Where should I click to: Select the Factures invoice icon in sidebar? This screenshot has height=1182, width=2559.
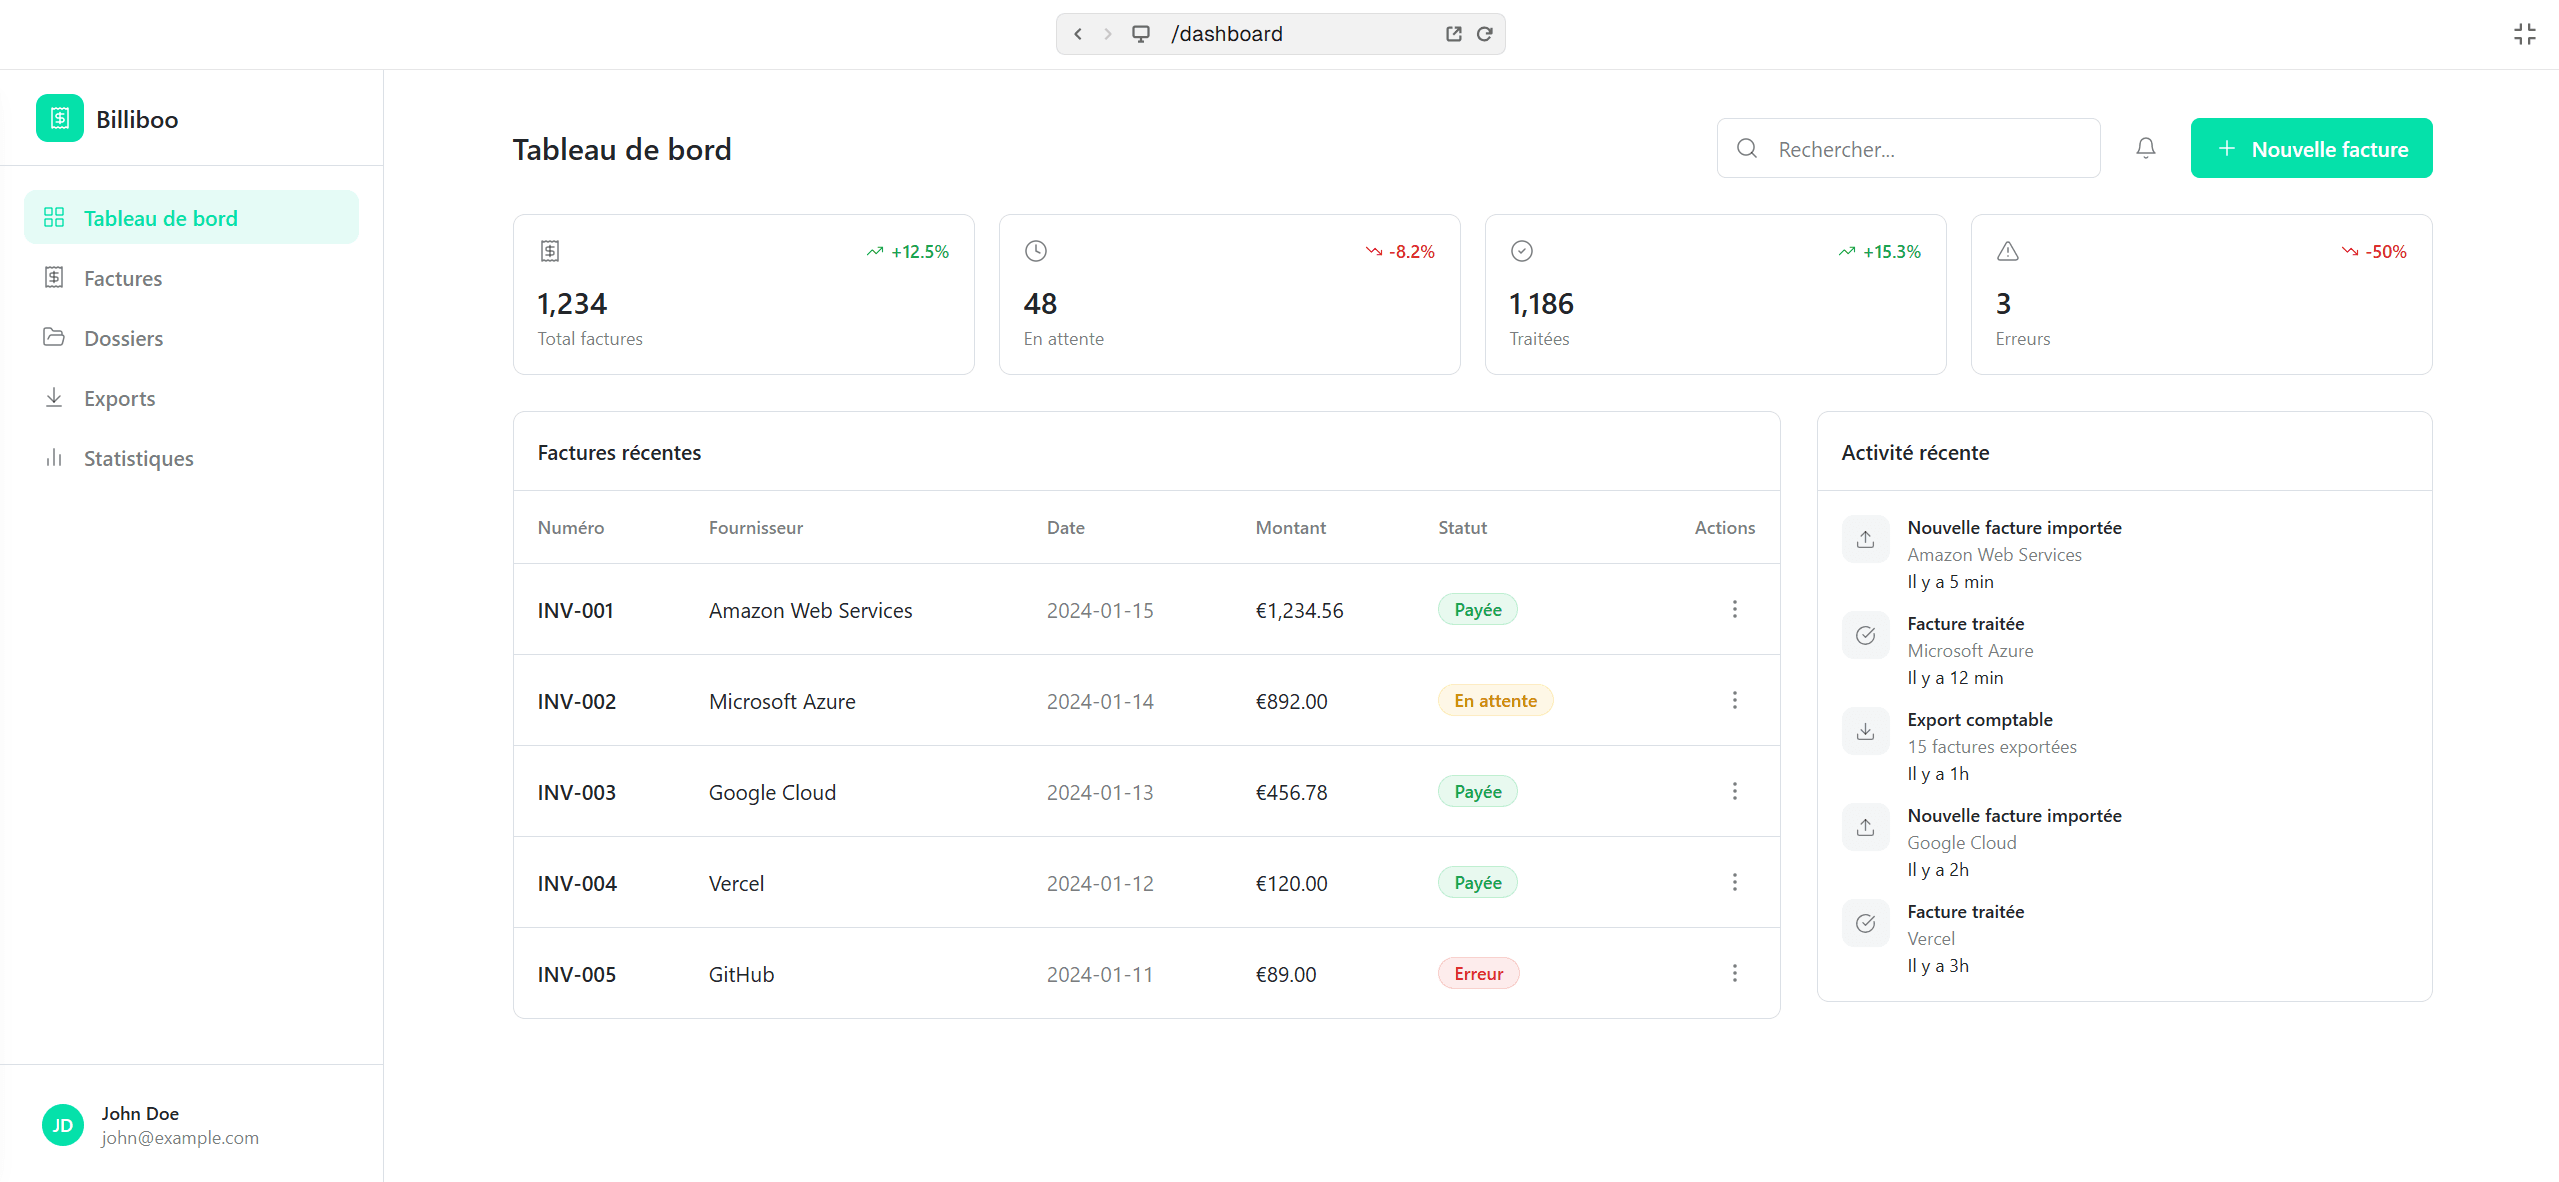click(x=55, y=278)
